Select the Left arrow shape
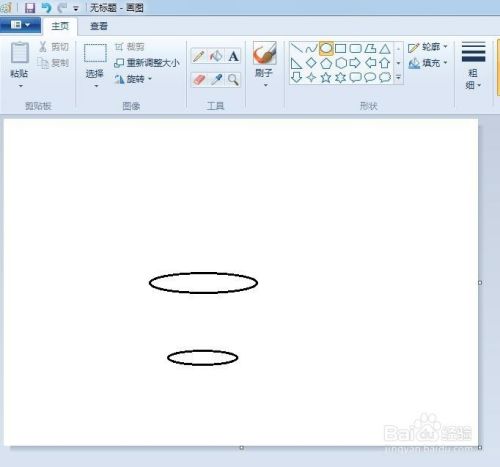 (370, 63)
